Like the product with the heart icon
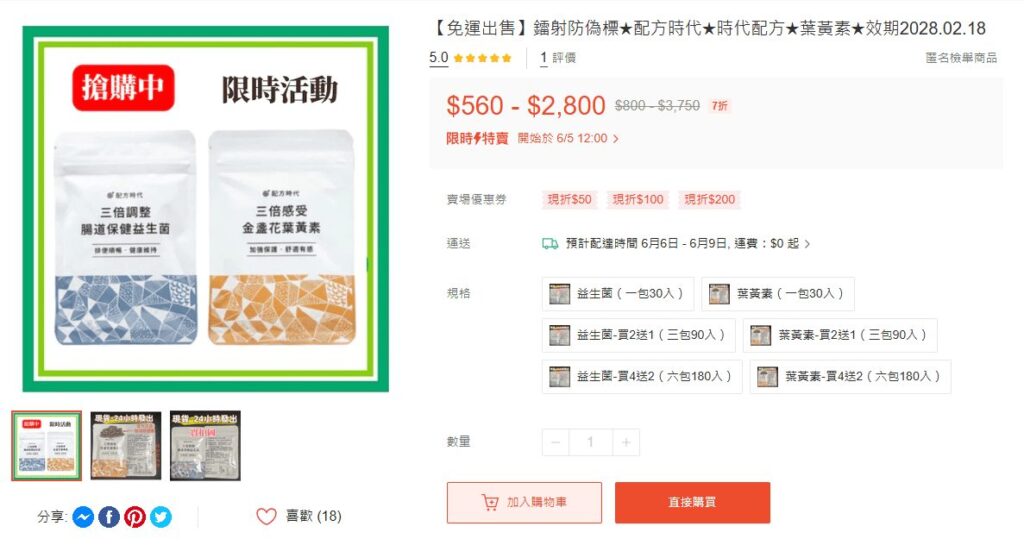This screenshot has height=545, width=1024. 266,516
